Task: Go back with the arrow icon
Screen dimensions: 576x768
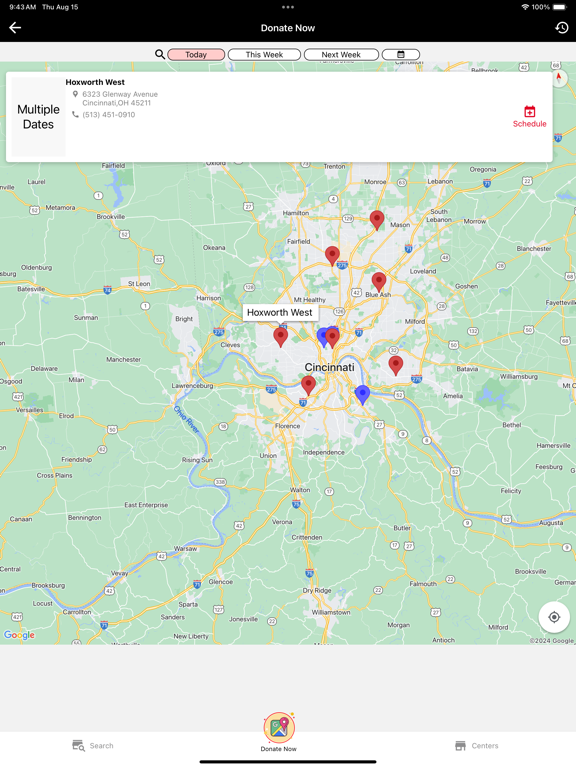Action: click(x=15, y=28)
